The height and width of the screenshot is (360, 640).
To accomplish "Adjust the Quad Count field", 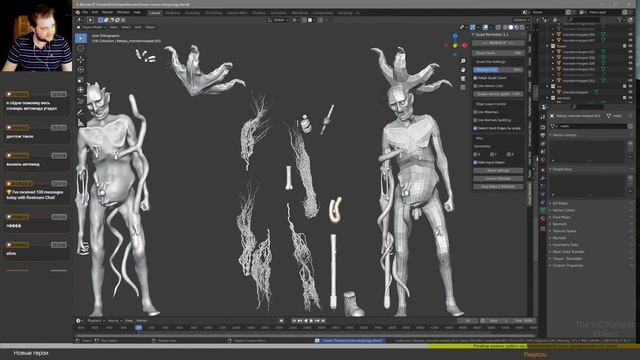I will click(x=498, y=53).
